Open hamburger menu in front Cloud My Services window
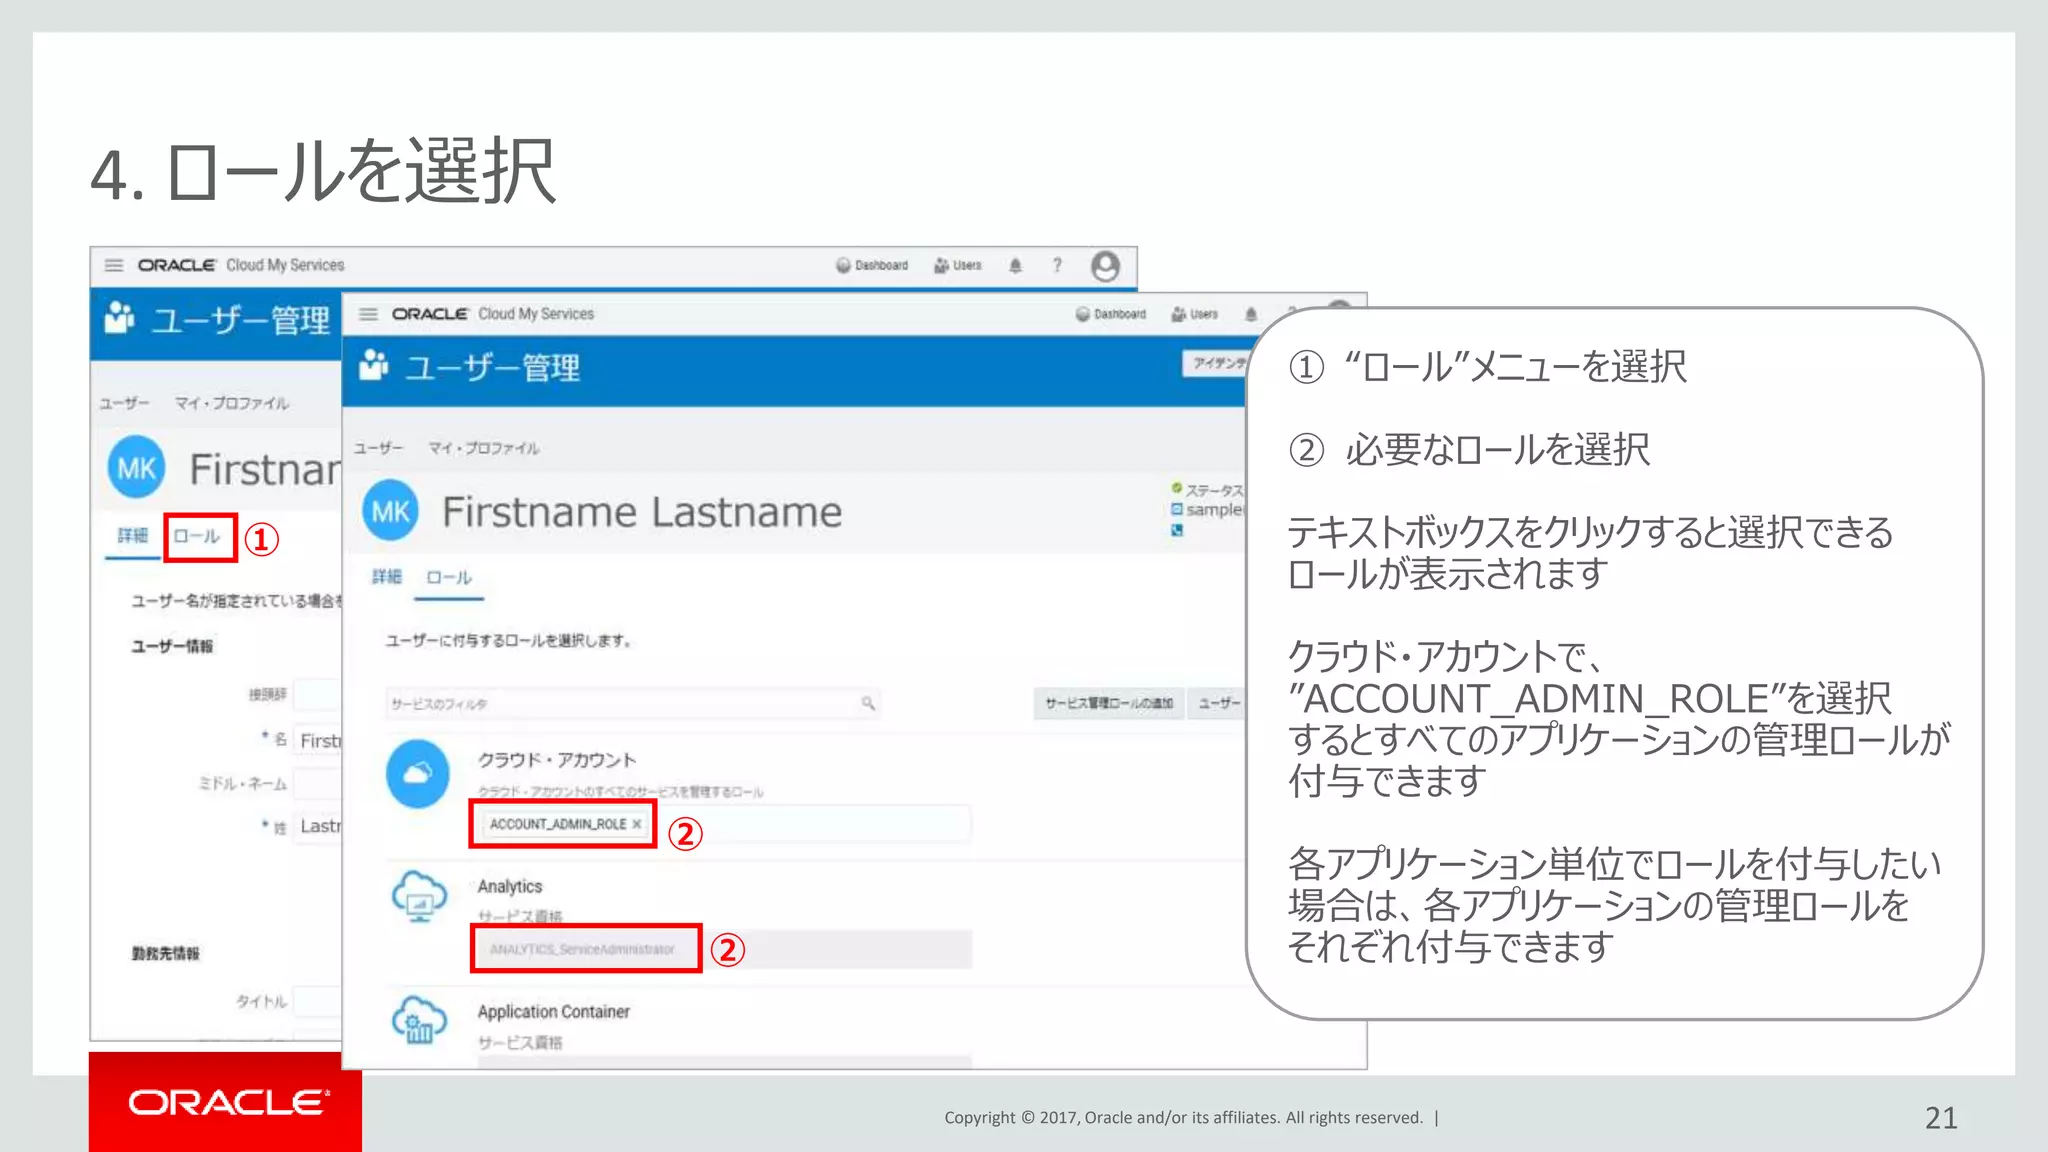The height and width of the screenshot is (1152, 2048). click(368, 314)
